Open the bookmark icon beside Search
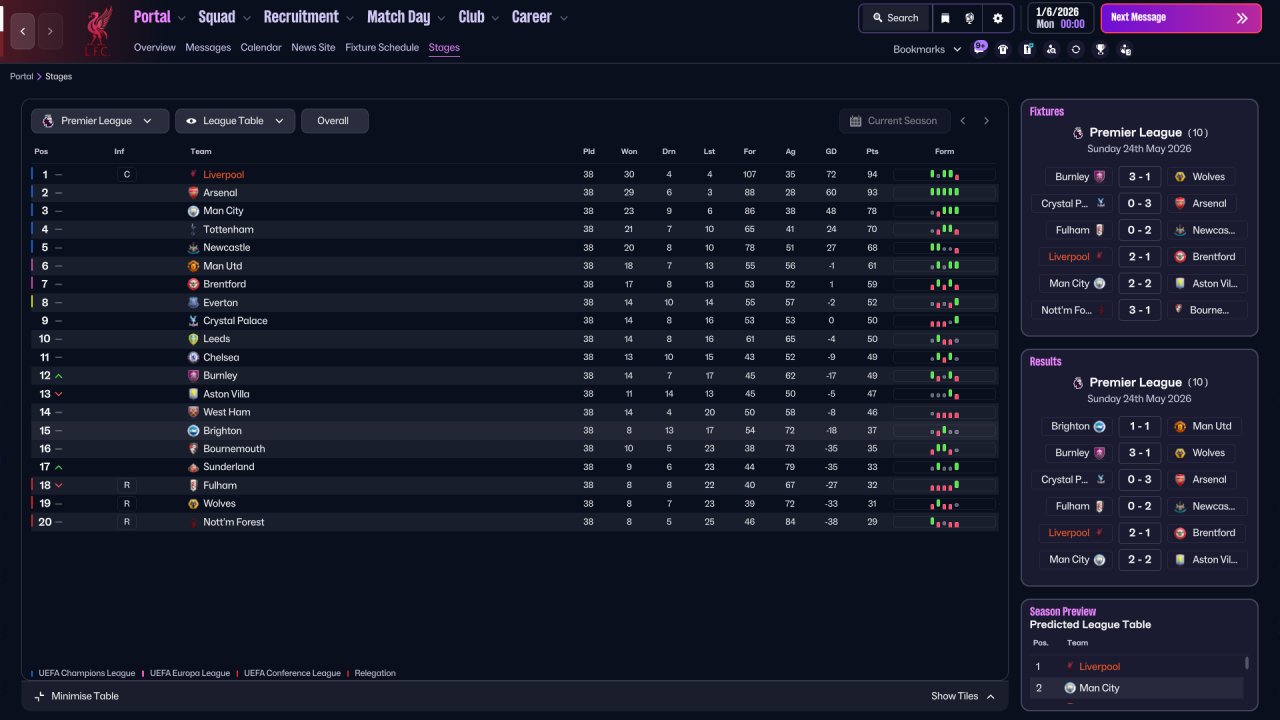The width and height of the screenshot is (1280, 720). coord(945,18)
